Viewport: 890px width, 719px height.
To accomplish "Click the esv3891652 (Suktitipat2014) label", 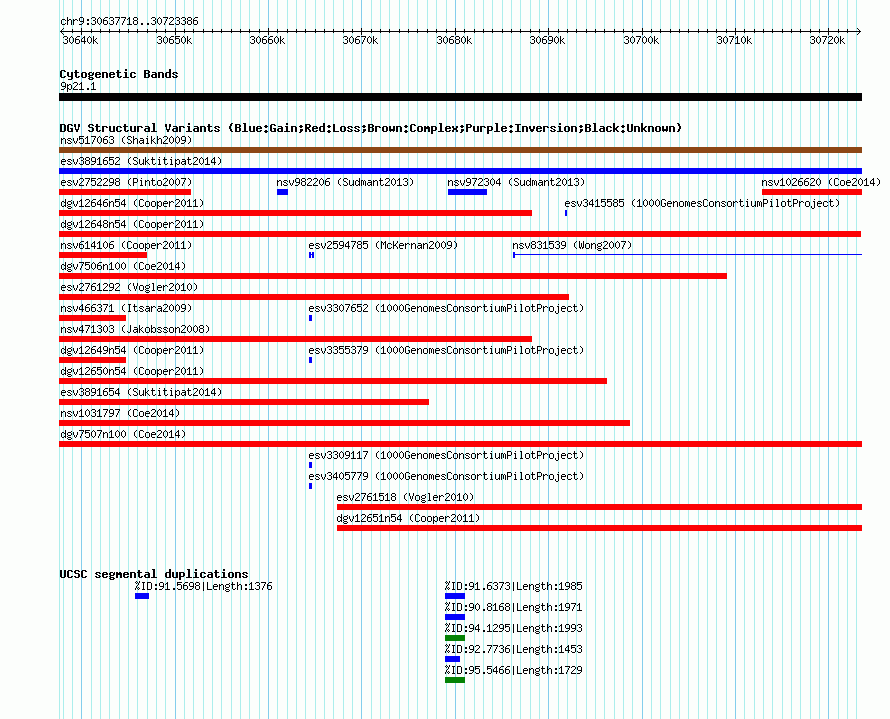I will pos(141,161).
